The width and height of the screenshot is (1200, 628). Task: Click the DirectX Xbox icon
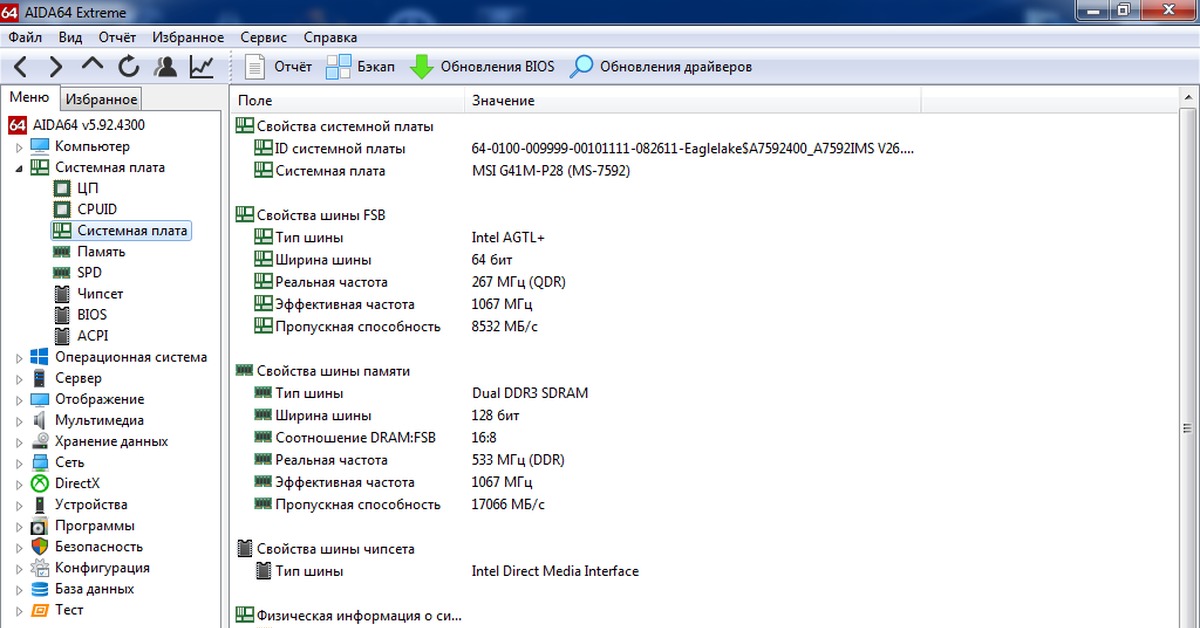pos(39,483)
